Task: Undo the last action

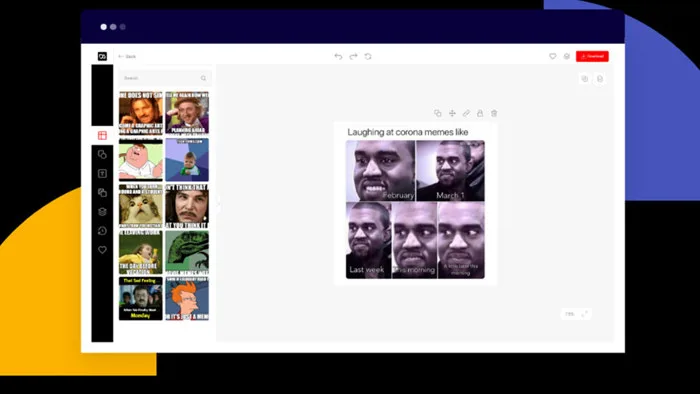Action: (338, 56)
